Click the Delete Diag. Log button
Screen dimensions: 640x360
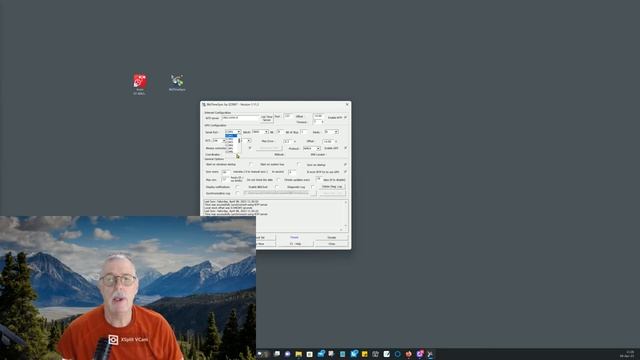[332, 187]
